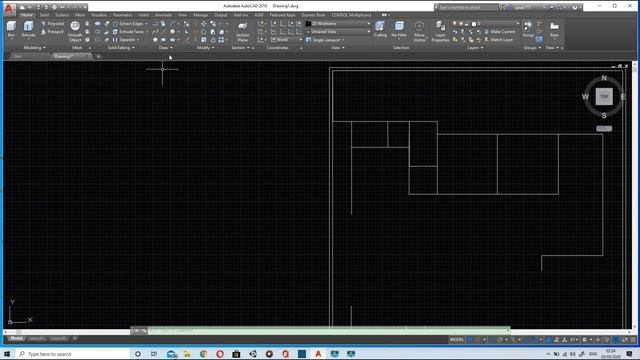Click the Windows Start button
Image resolution: width=640 pixels, height=360 pixels.
click(x=7, y=354)
